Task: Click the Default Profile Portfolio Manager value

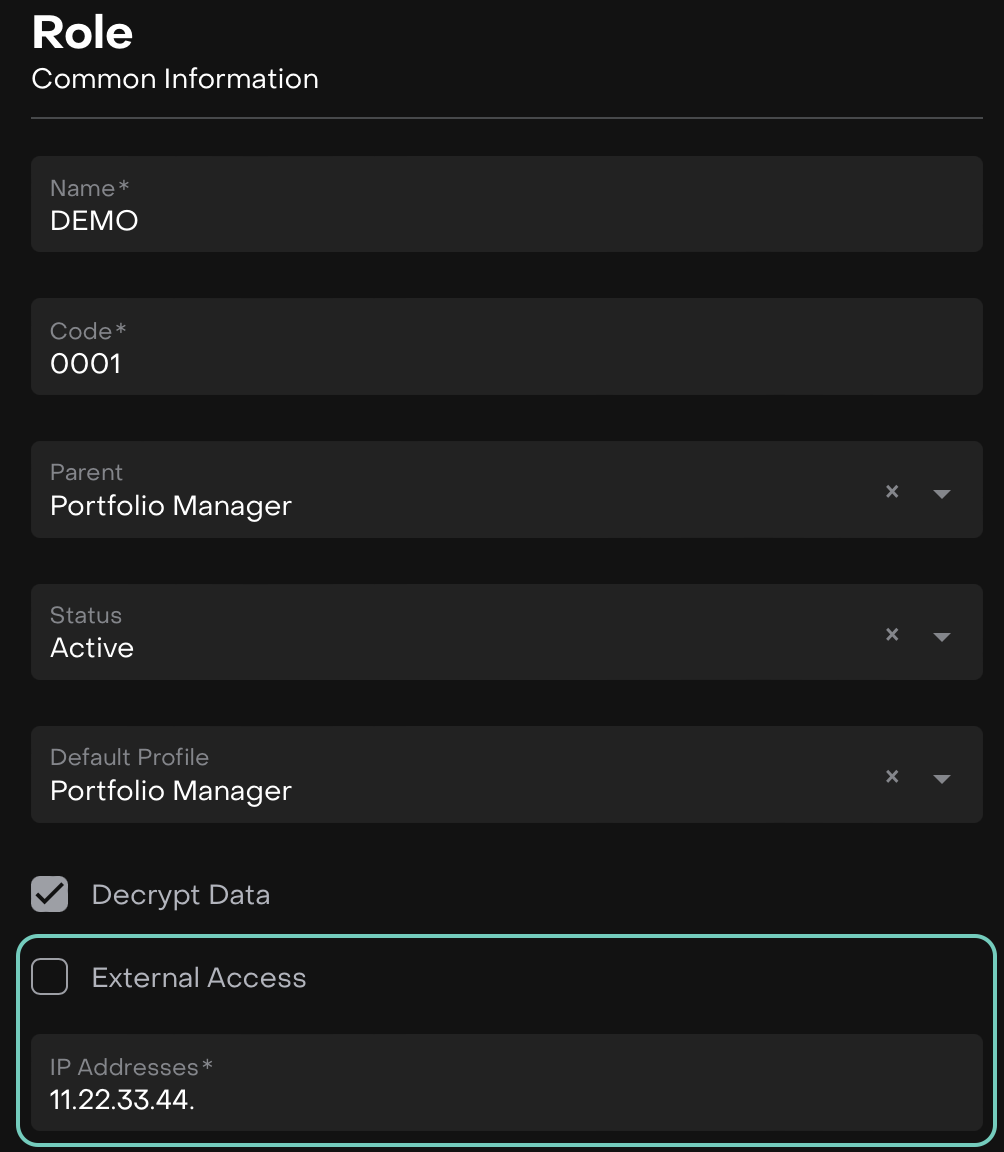Action: coord(171,791)
